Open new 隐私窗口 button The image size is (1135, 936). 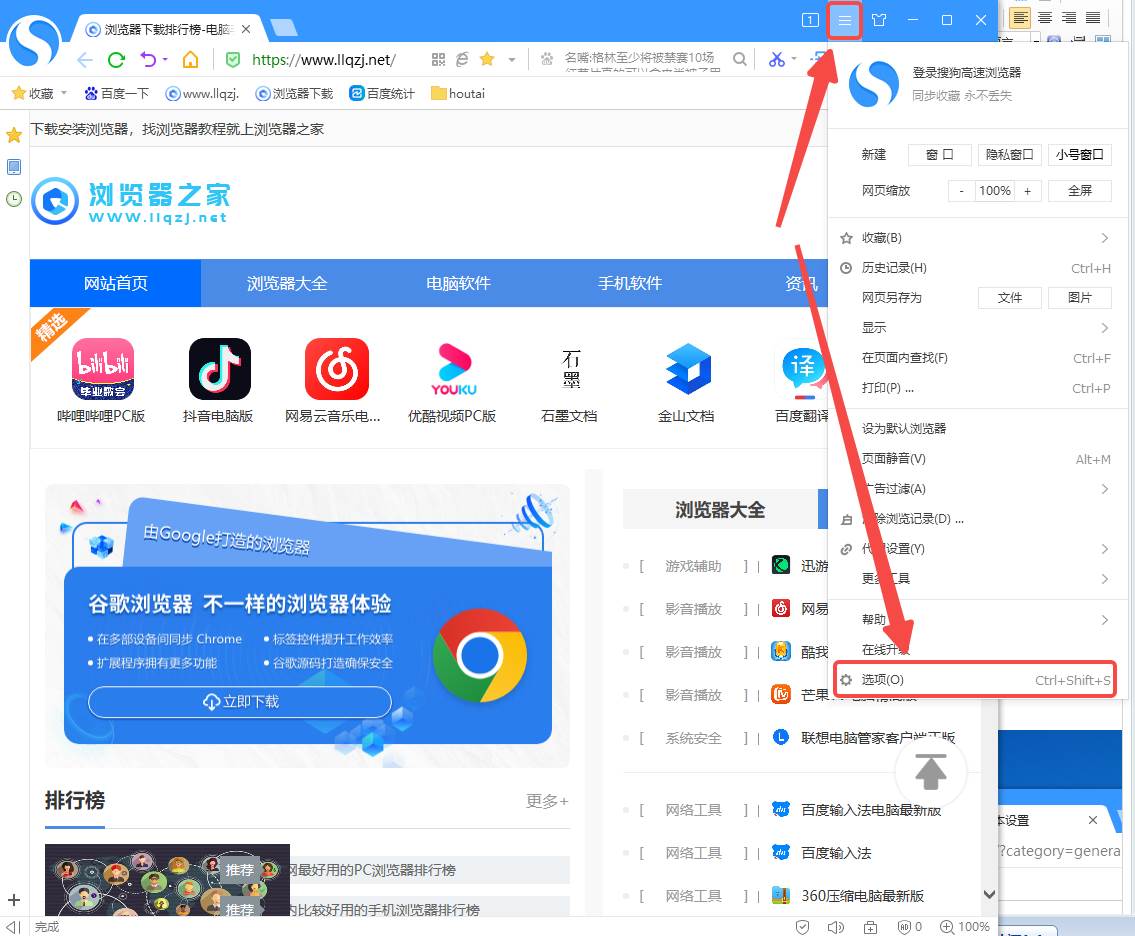coord(1009,154)
